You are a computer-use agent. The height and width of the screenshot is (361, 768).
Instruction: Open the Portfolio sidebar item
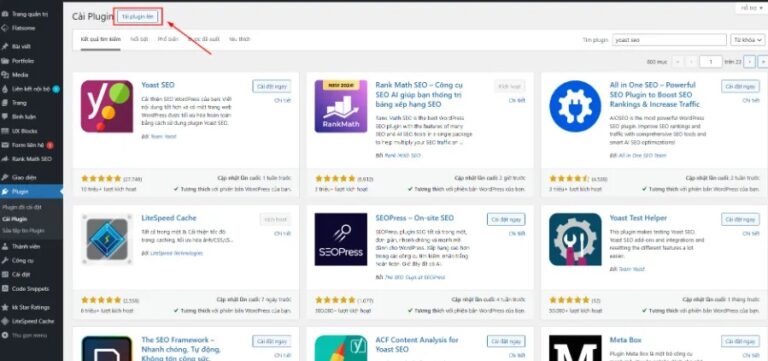(23, 61)
